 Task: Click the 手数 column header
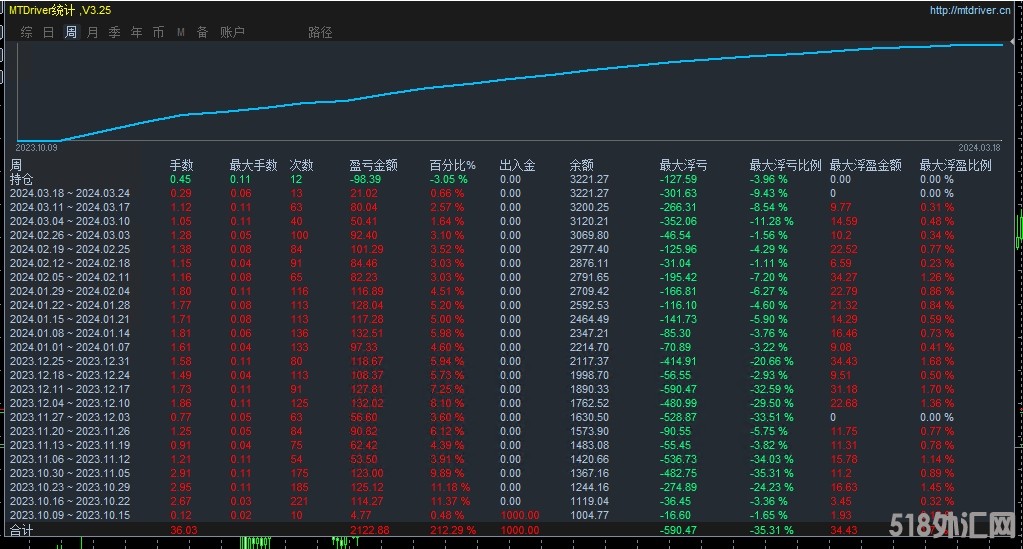pyautogui.click(x=181, y=165)
